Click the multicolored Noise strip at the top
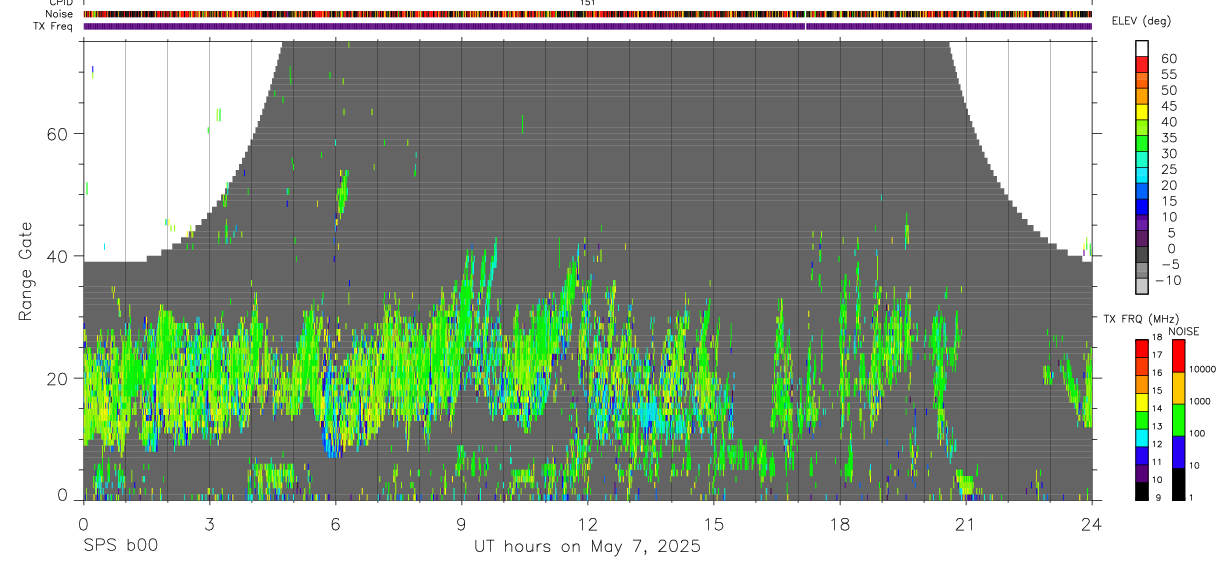1228x567 pixels. [587, 14]
